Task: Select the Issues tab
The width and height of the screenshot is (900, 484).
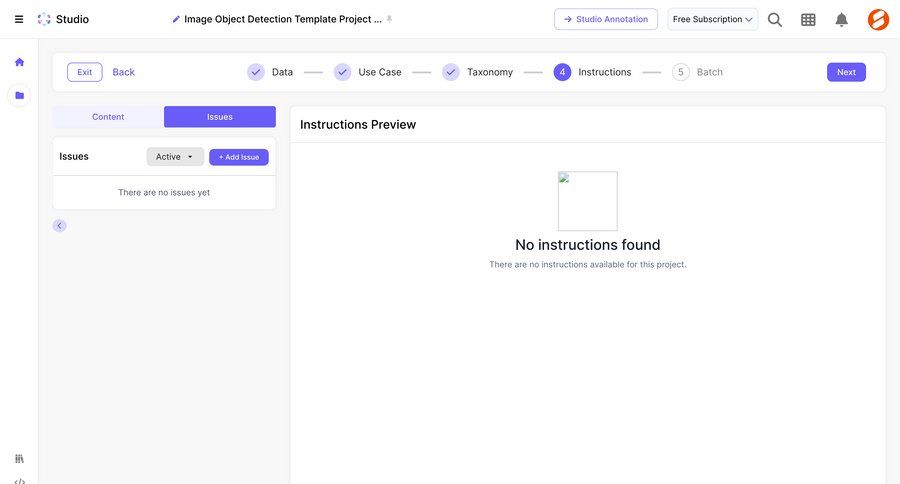Action: point(220,117)
